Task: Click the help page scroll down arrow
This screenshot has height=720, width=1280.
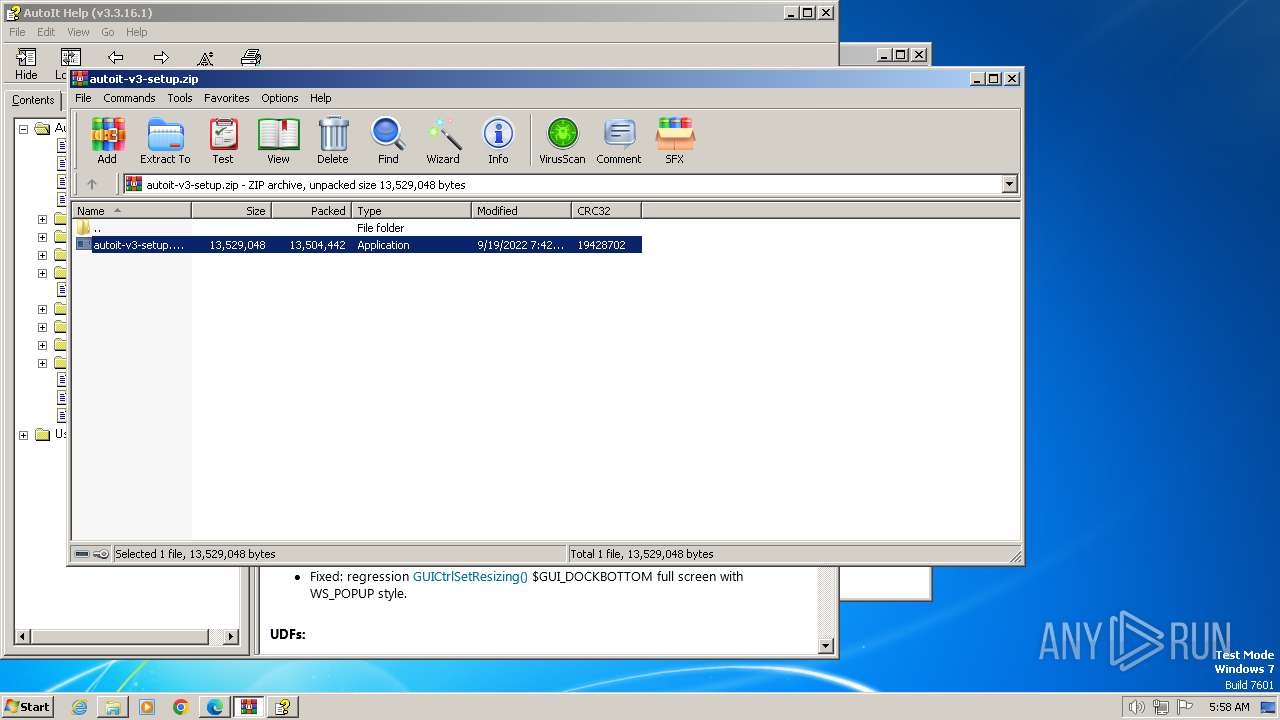Action: 826,646
